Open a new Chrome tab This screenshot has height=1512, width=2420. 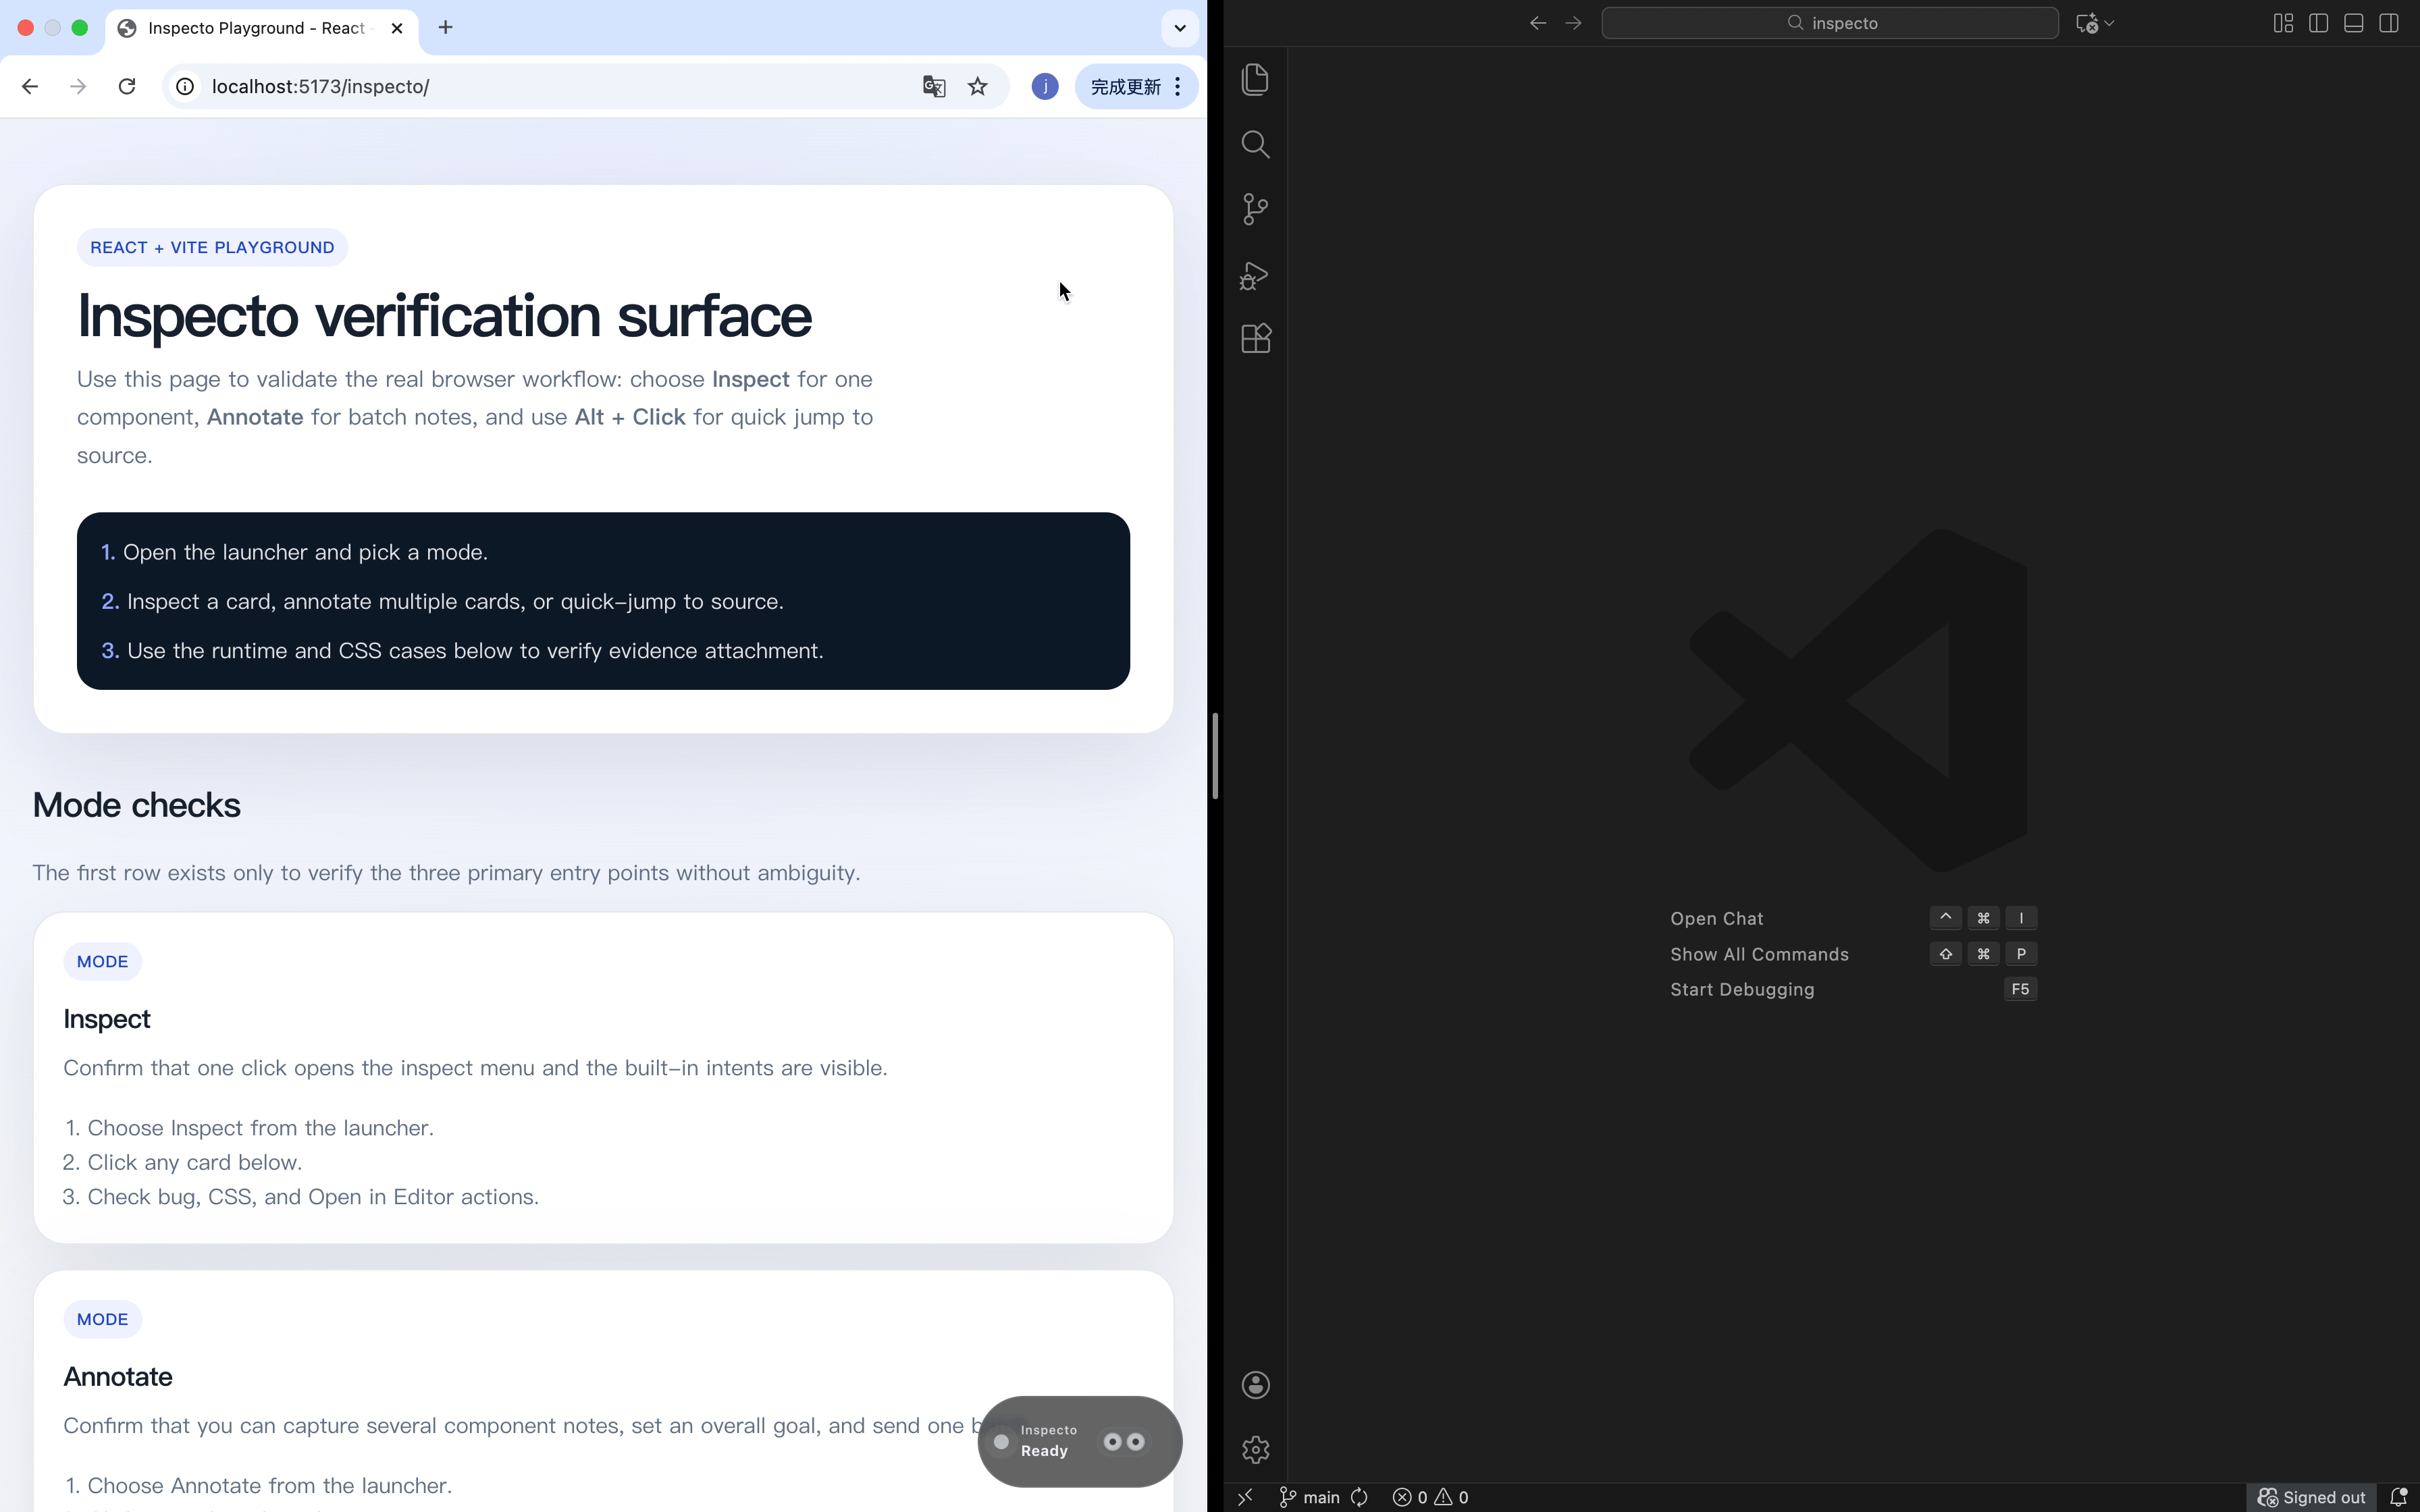[x=446, y=28]
